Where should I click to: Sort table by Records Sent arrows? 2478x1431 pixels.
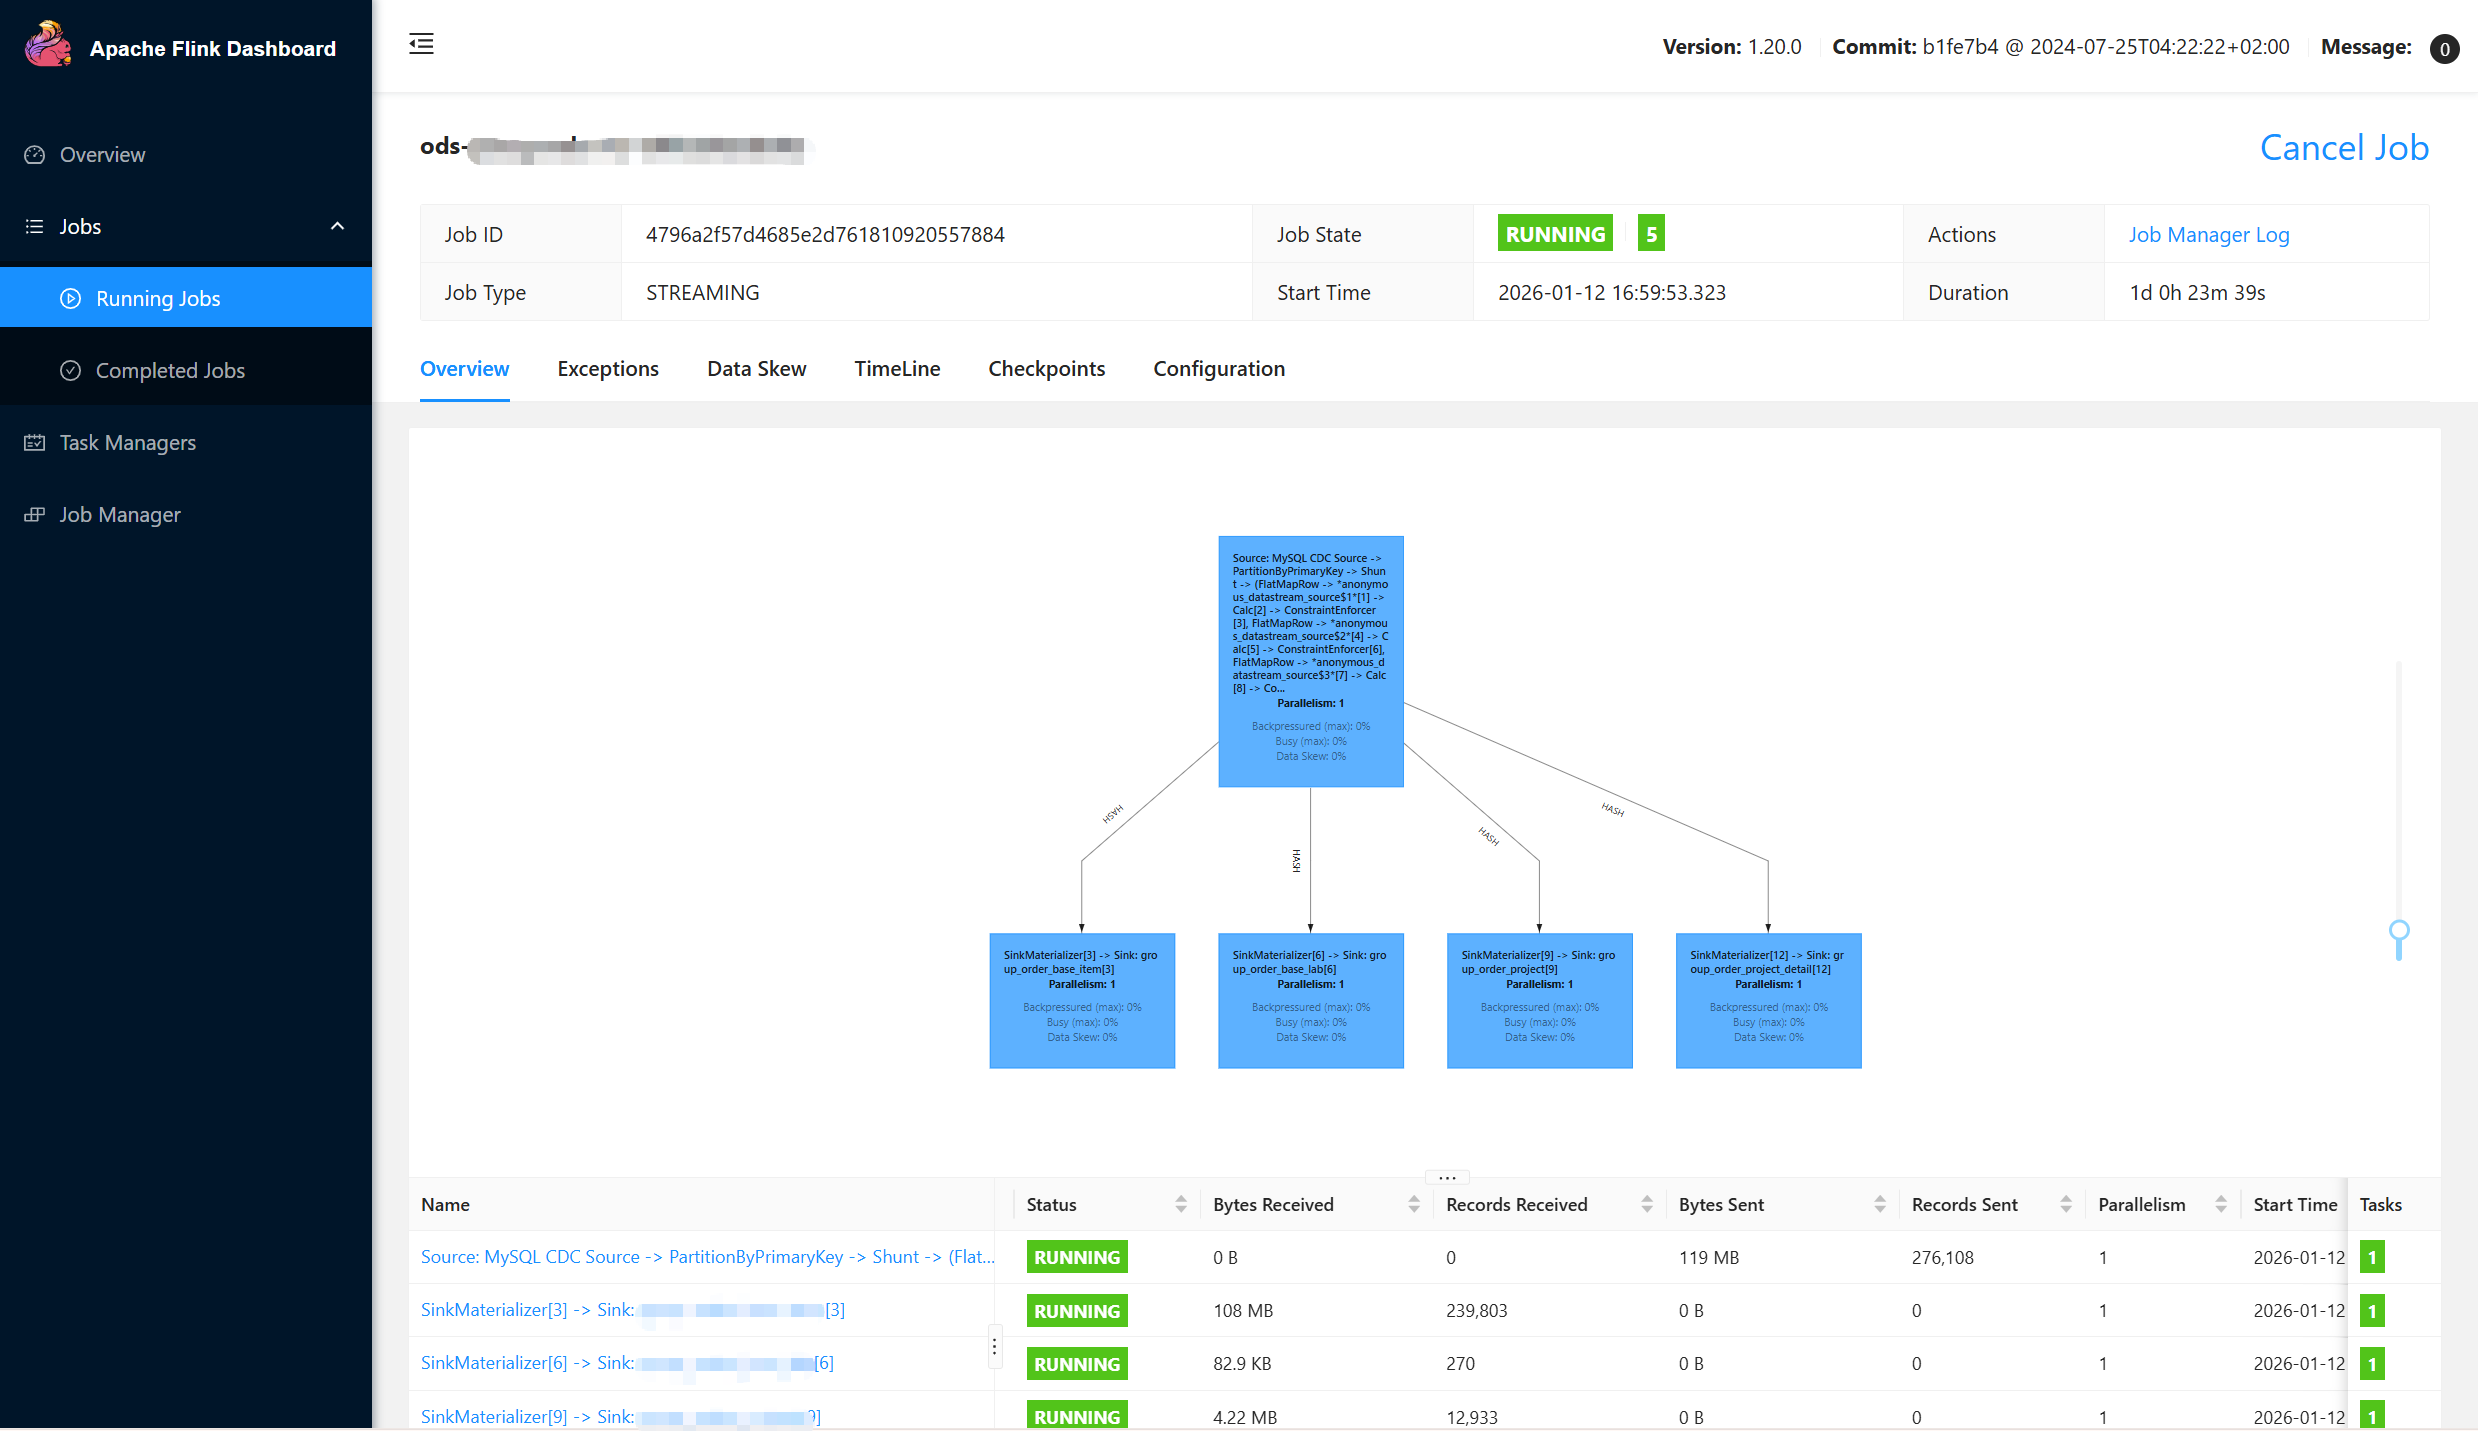2066,1205
